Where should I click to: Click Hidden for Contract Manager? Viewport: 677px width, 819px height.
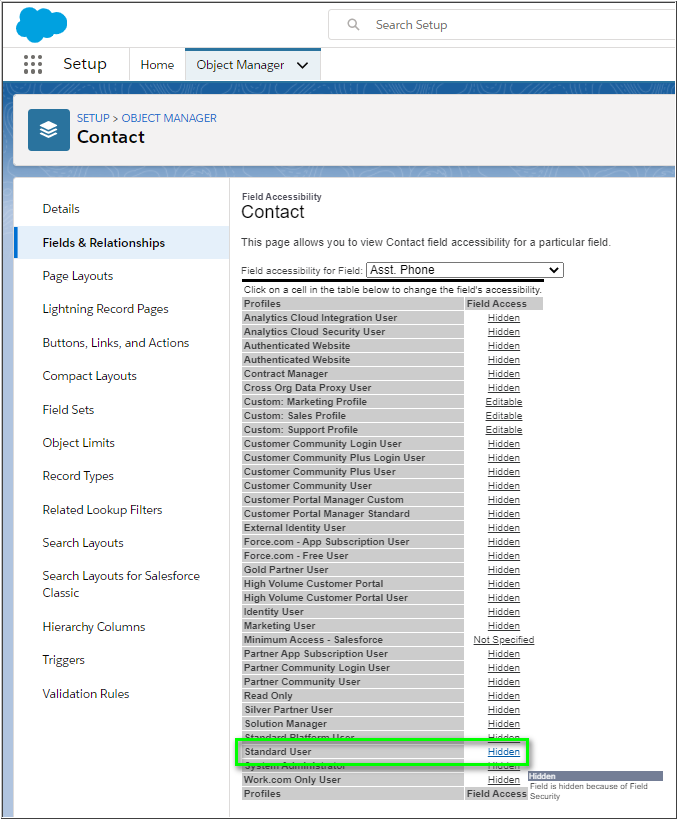click(504, 374)
